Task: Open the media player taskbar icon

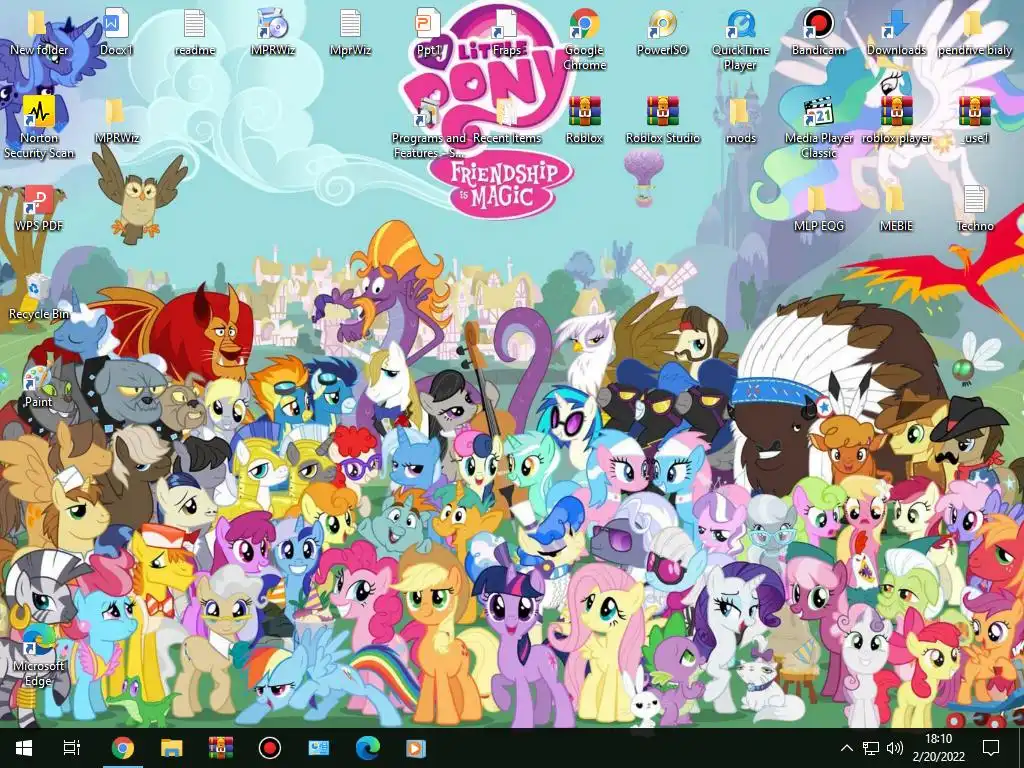Action: [x=416, y=748]
